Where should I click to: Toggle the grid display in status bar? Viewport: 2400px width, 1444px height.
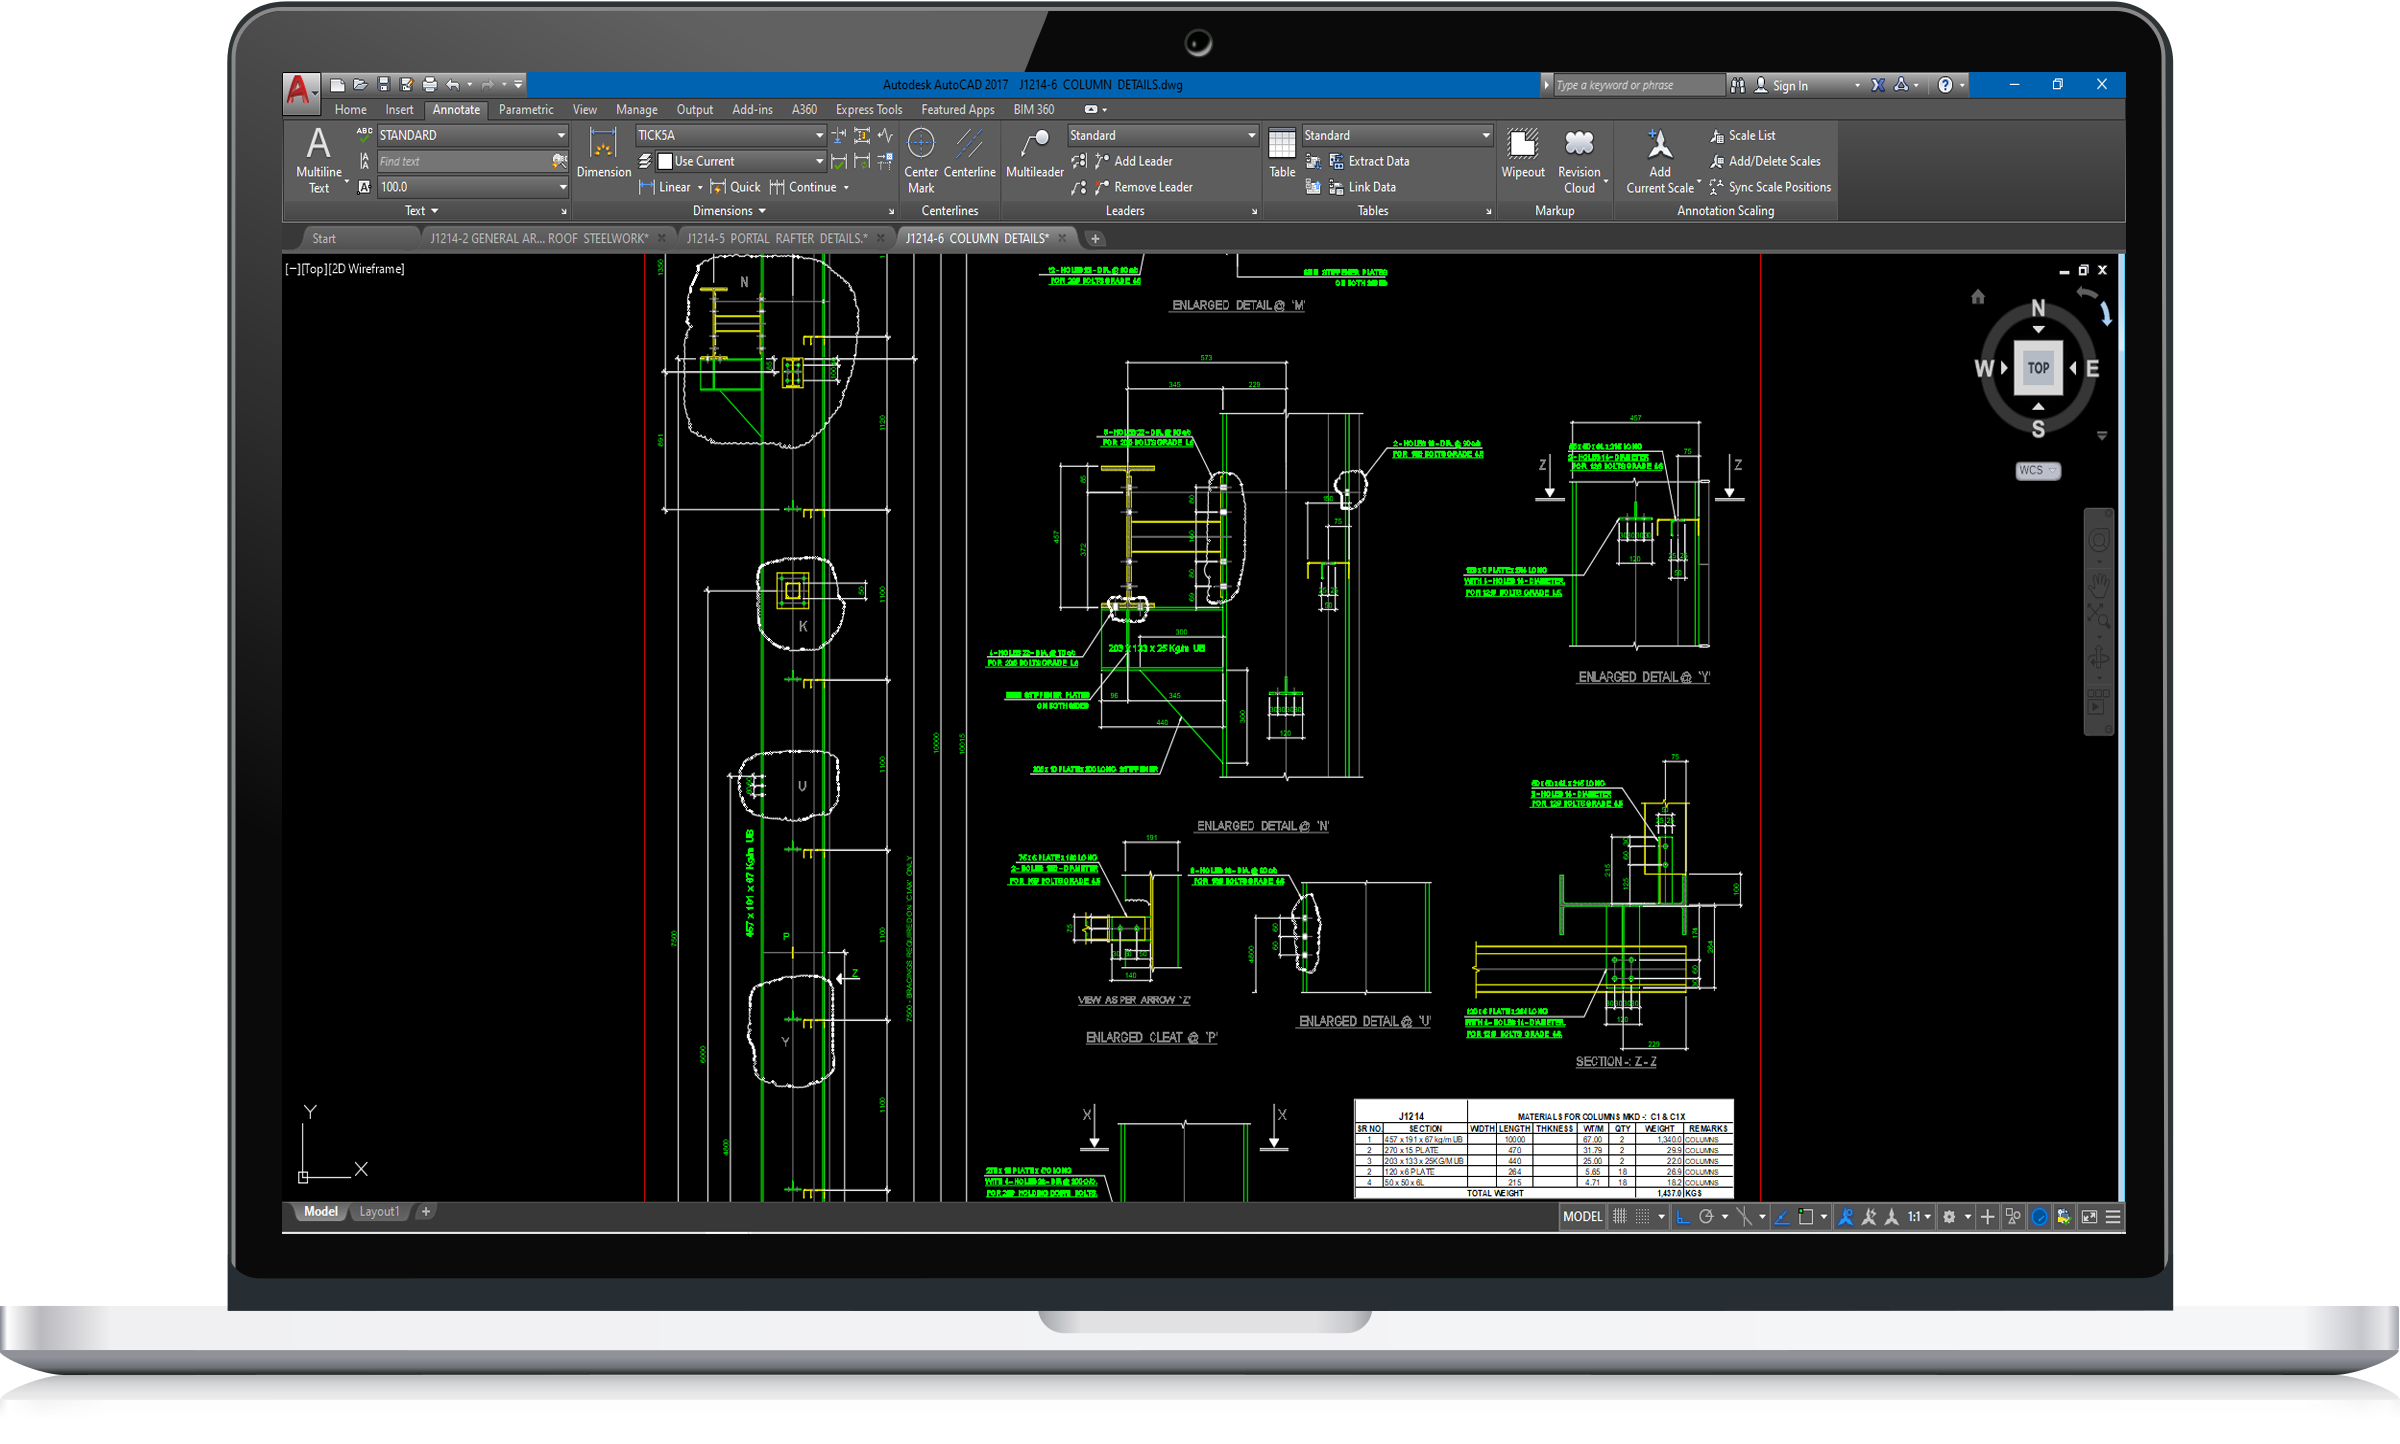[1620, 1217]
